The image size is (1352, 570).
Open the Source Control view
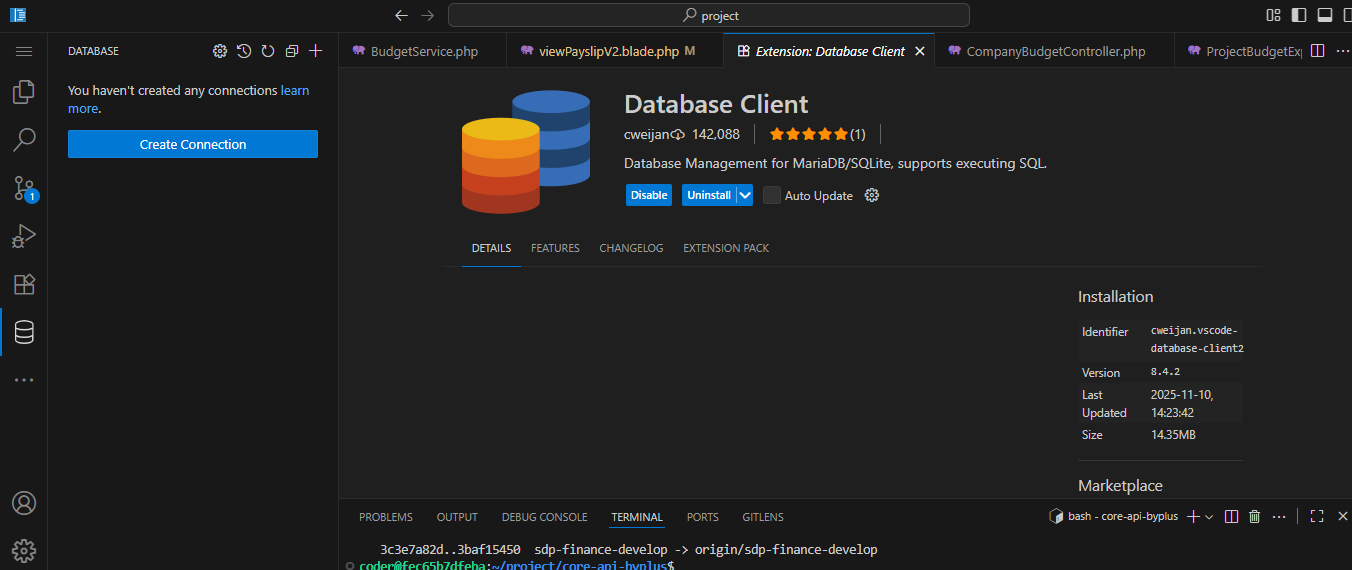pyautogui.click(x=24, y=188)
